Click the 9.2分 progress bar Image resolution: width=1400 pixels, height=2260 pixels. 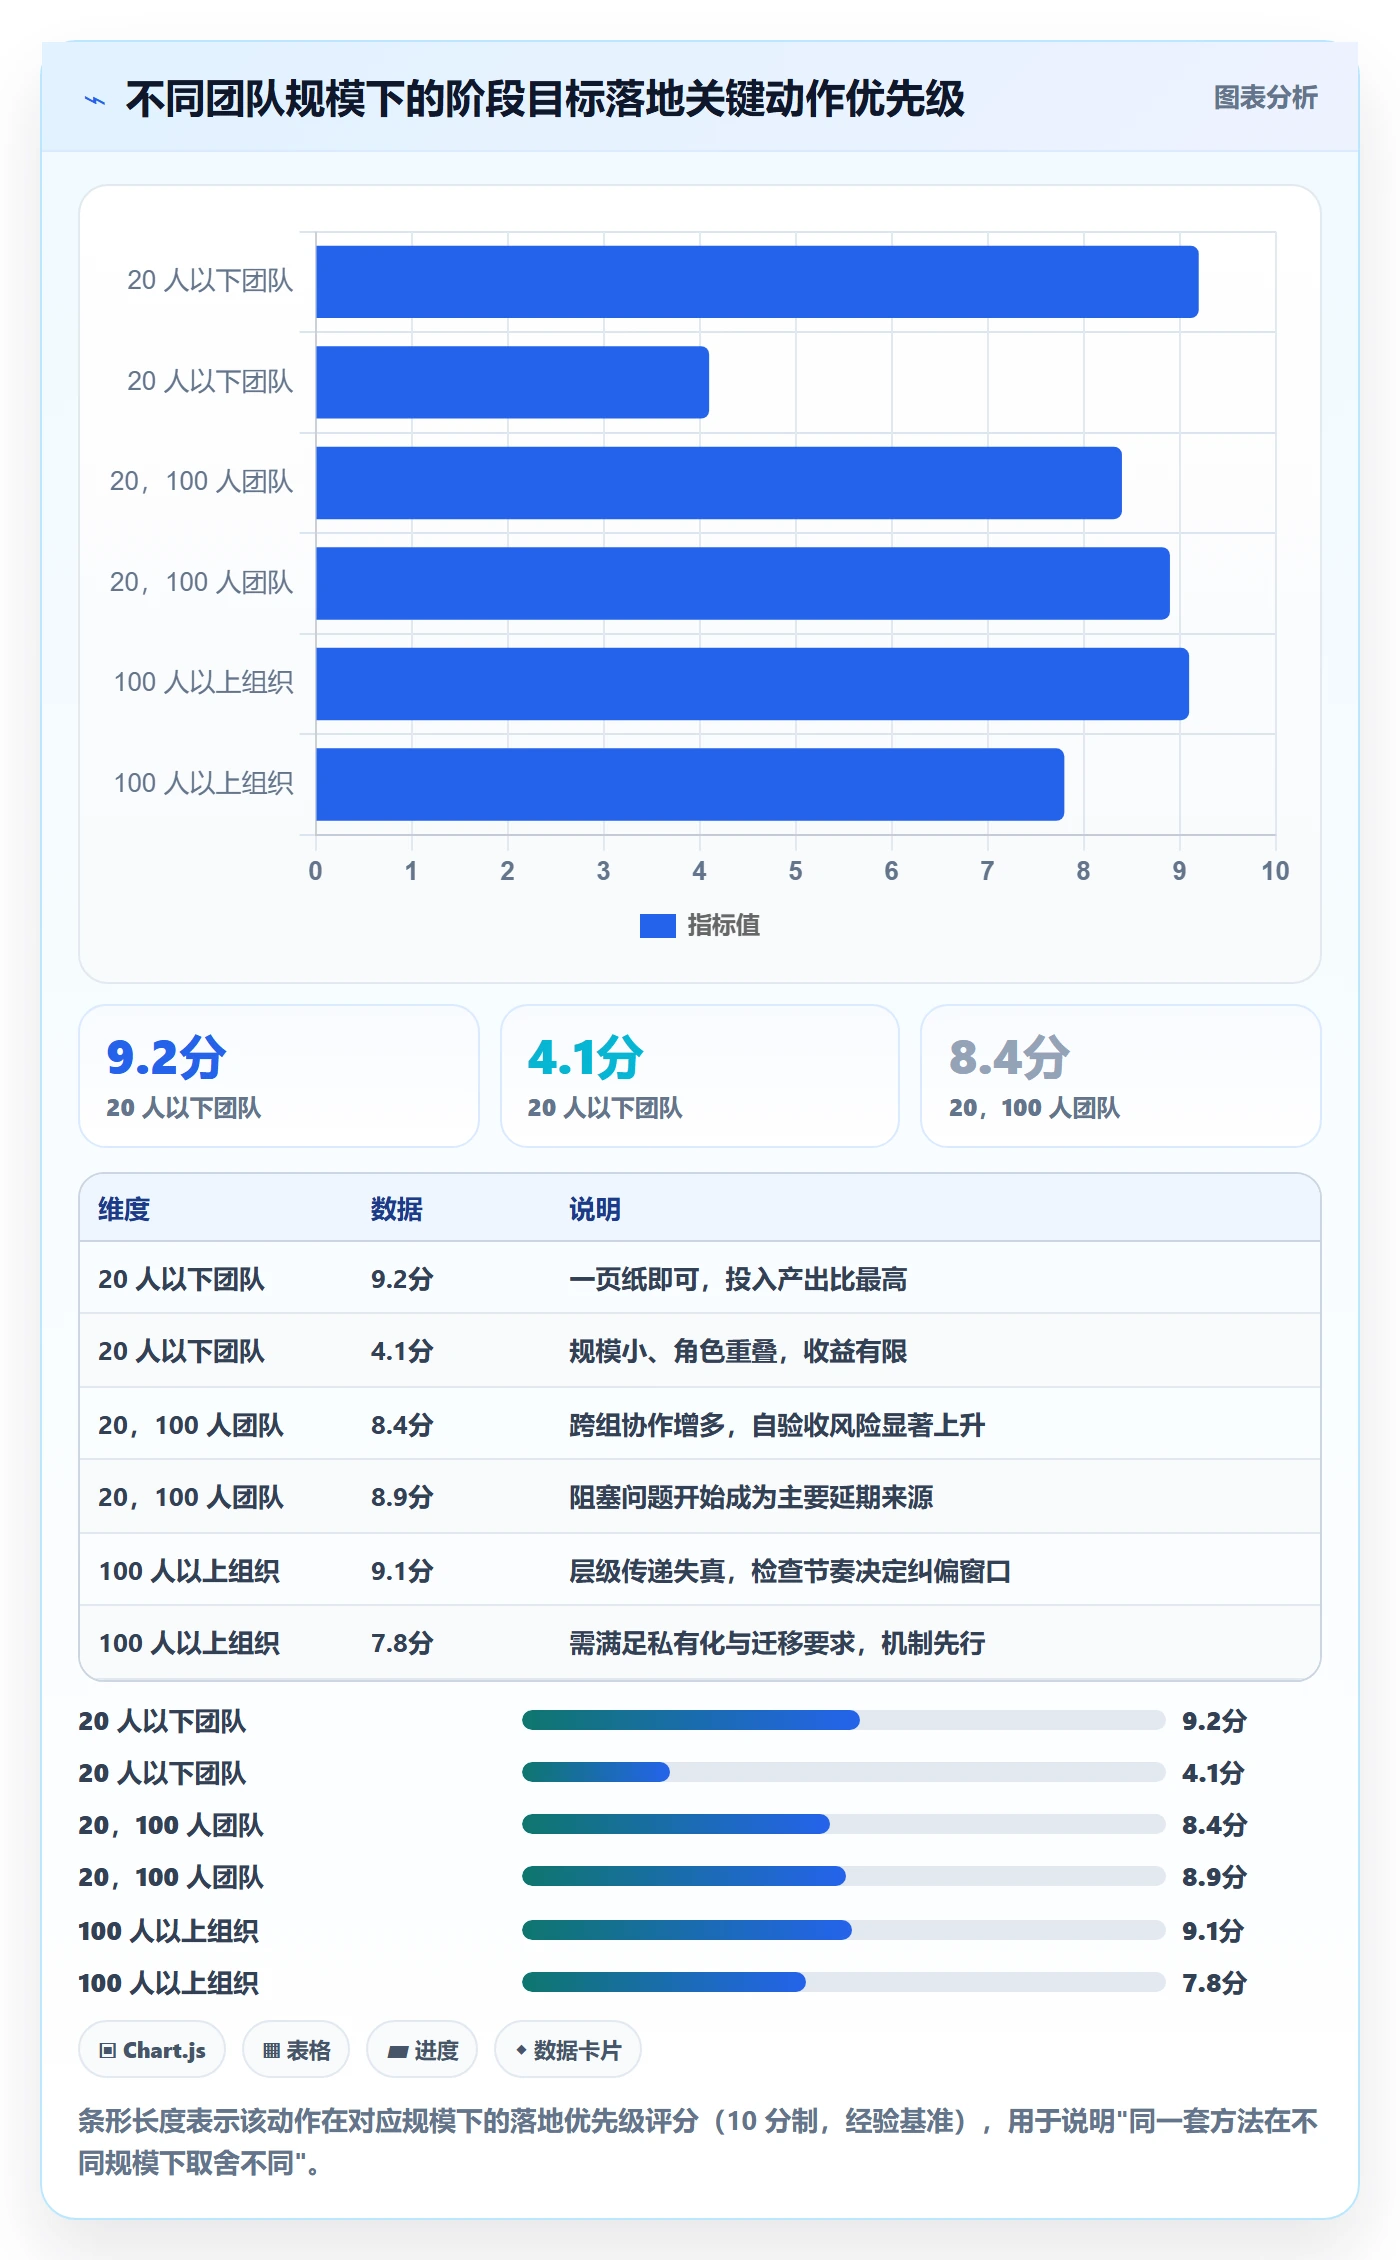pos(843,1720)
